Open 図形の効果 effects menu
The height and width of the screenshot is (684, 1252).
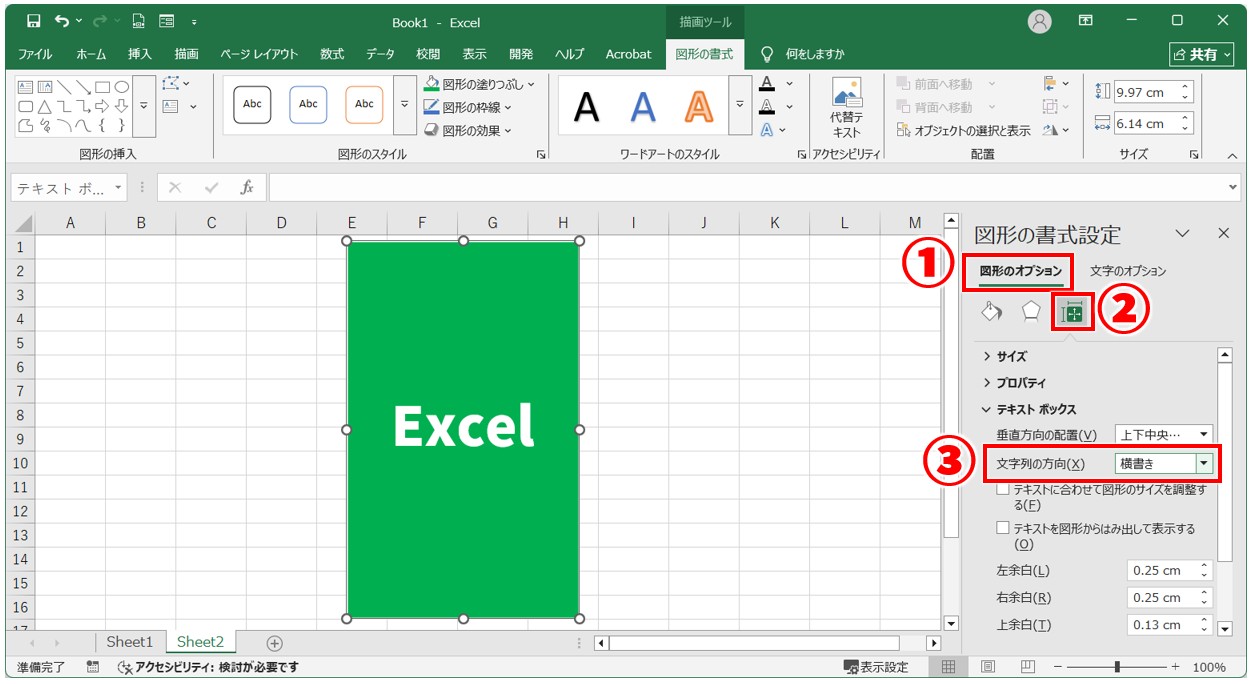click(467, 130)
